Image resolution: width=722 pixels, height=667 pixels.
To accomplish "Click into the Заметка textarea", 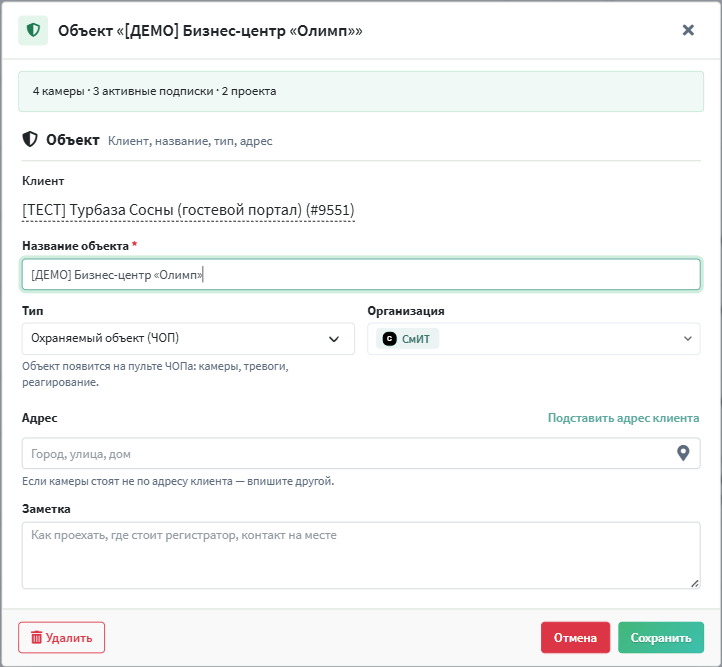I will 361,555.
